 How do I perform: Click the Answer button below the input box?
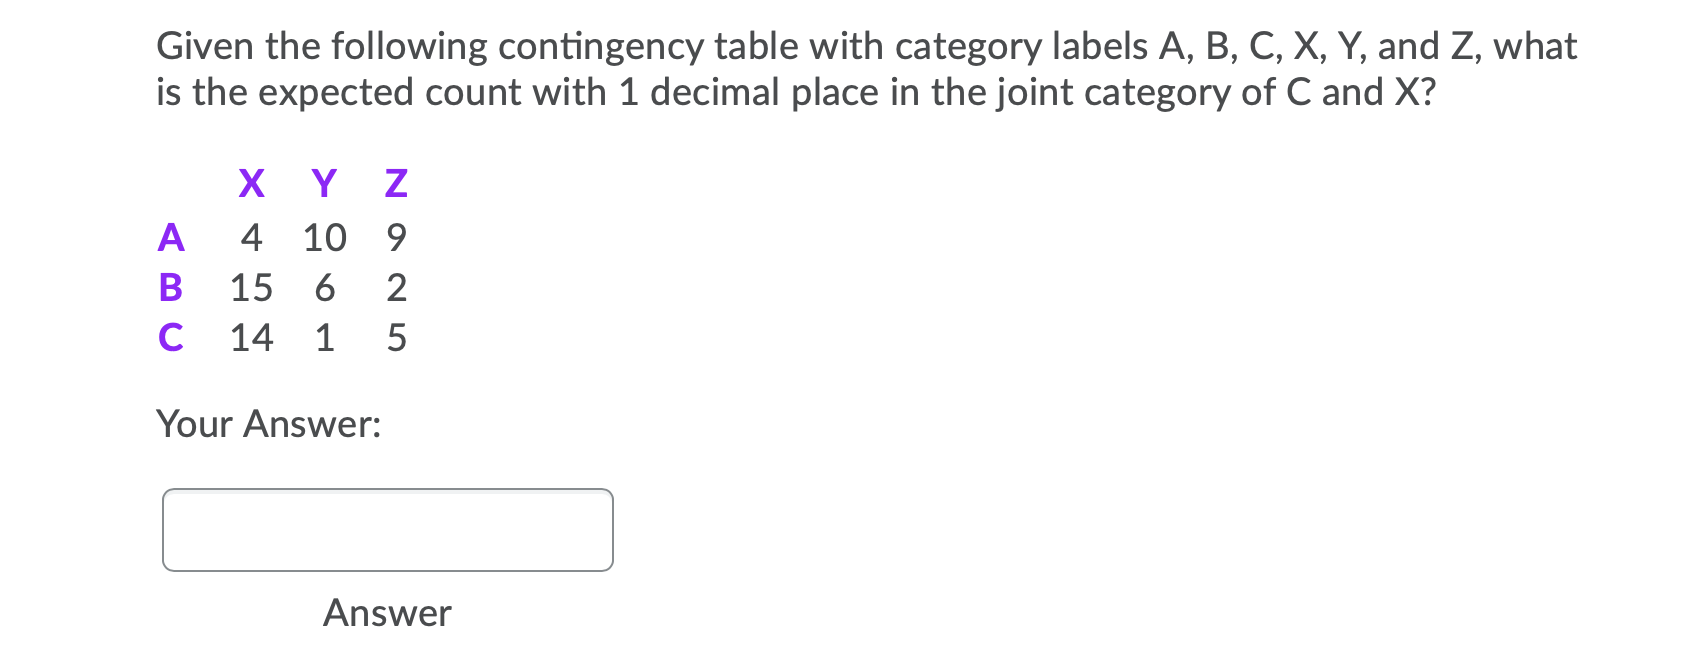388,612
